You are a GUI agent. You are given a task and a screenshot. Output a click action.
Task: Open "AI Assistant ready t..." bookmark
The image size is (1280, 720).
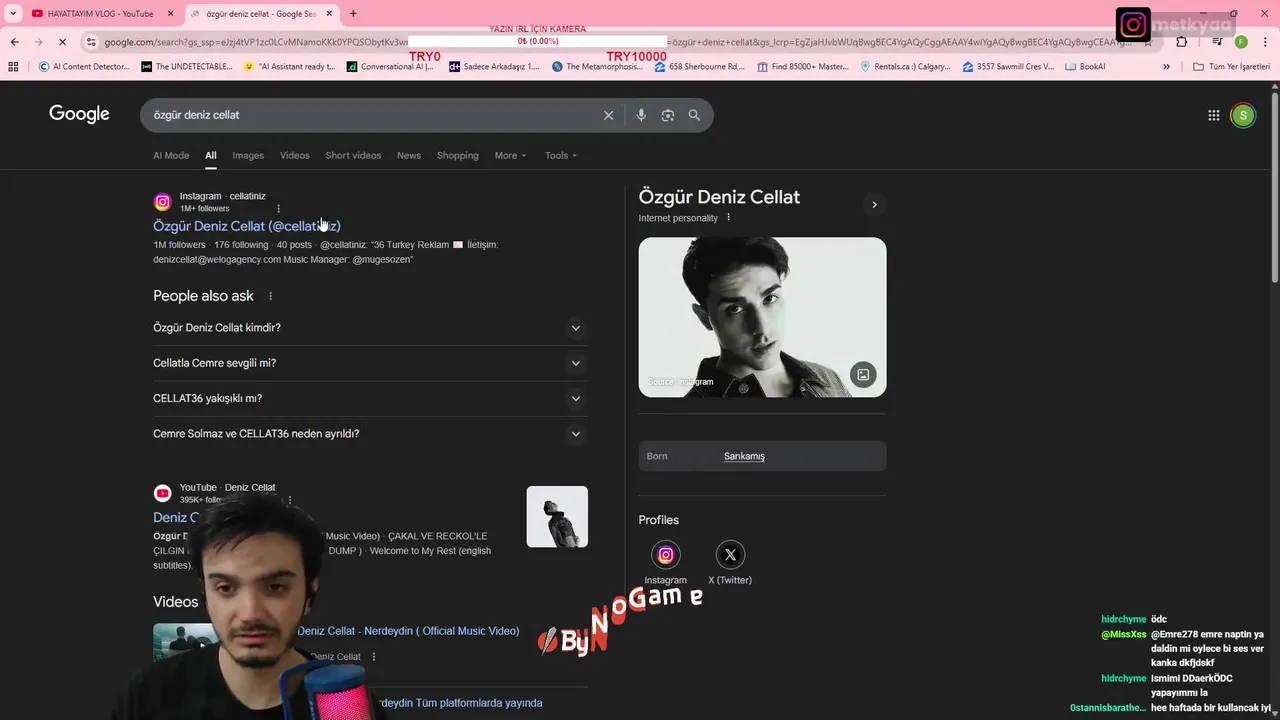point(289,67)
